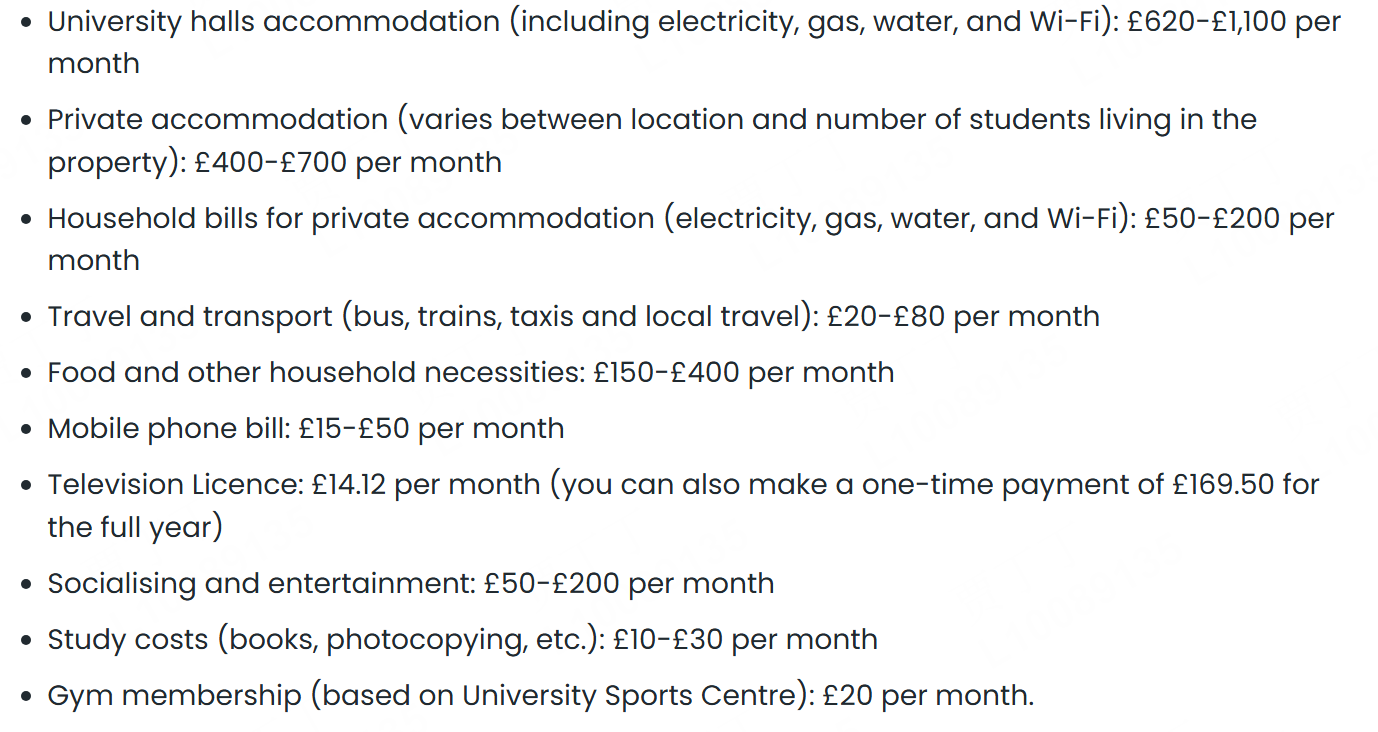Click the Television Licence list item
The height and width of the screenshot is (732, 1378).
tap(683, 506)
